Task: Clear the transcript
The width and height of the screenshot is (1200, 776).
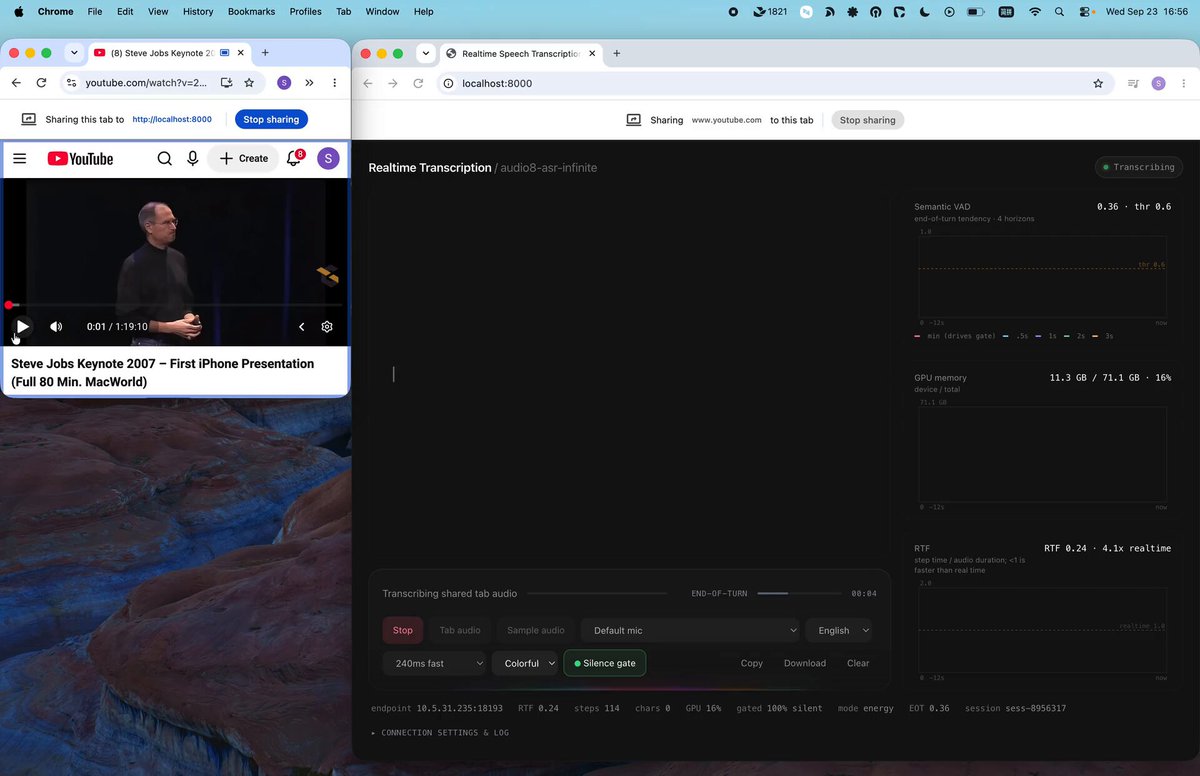Action: pyautogui.click(x=858, y=663)
